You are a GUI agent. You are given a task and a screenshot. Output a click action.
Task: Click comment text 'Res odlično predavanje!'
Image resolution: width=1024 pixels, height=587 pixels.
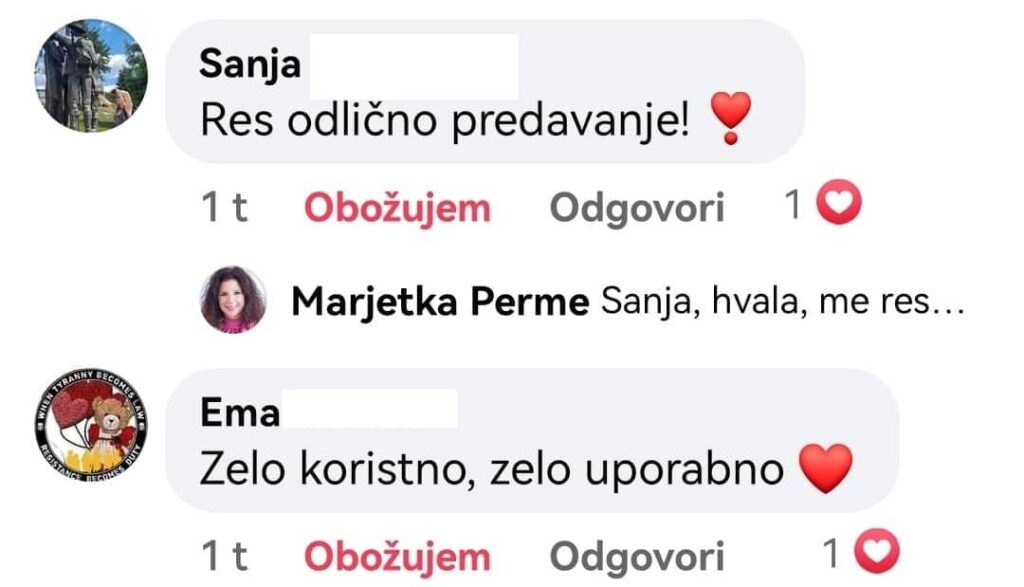[445, 121]
